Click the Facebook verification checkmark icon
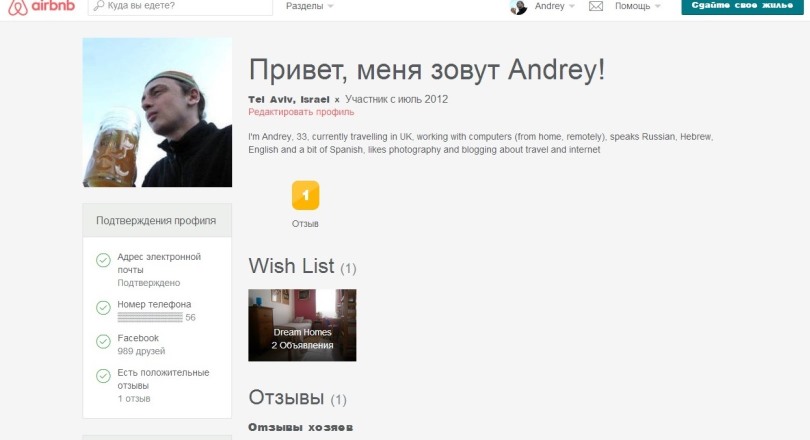This screenshot has width=810, height=440. tap(103, 341)
